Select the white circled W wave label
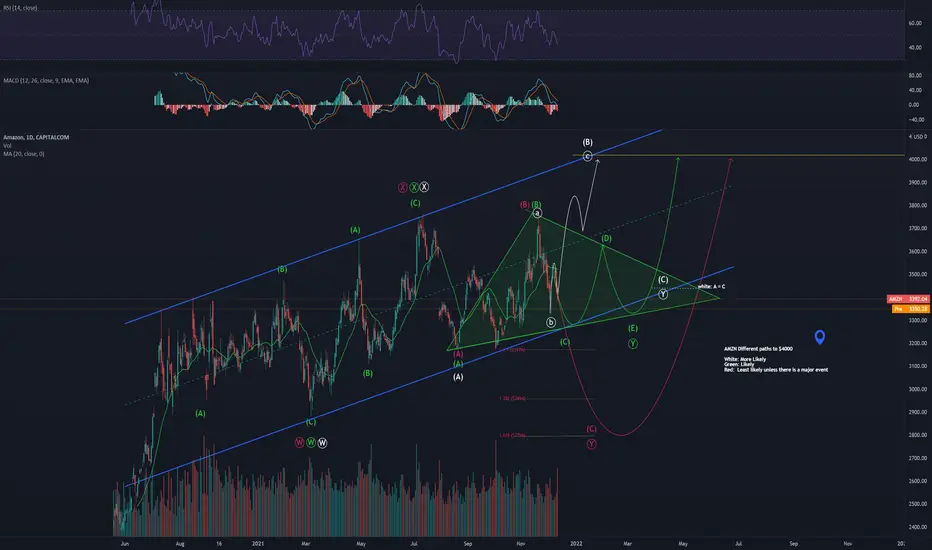 322,442
